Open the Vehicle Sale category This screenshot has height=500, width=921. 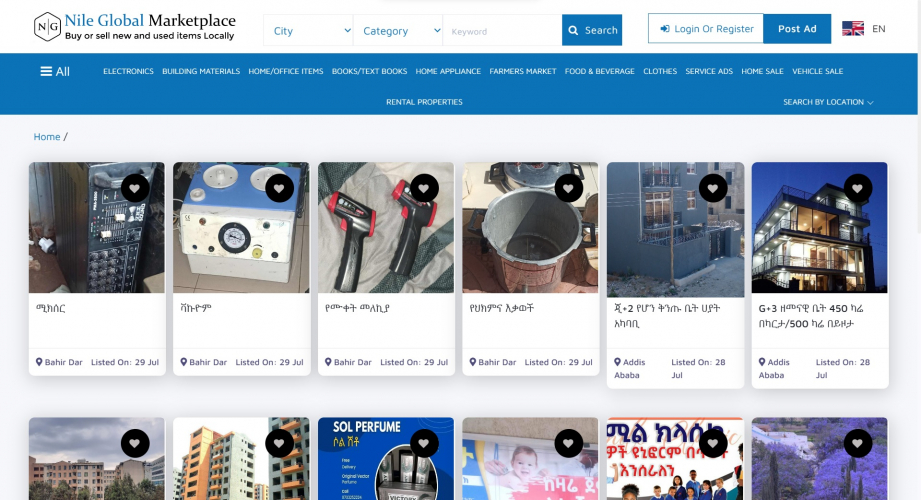click(x=818, y=71)
